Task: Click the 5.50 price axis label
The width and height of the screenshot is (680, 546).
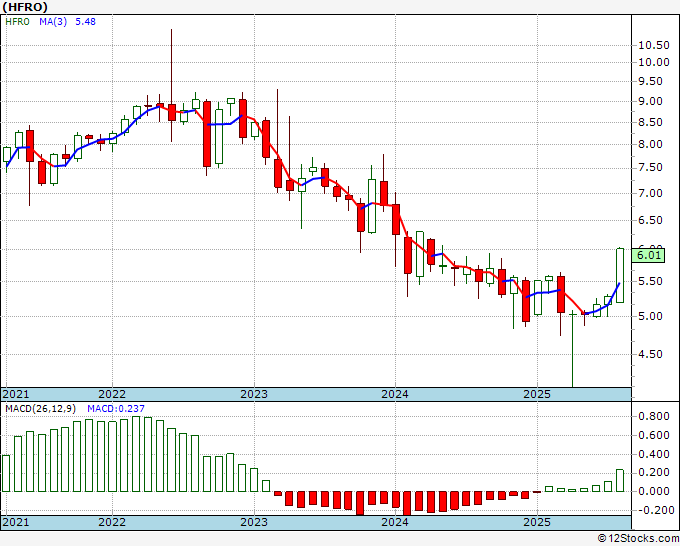Action: (x=651, y=281)
